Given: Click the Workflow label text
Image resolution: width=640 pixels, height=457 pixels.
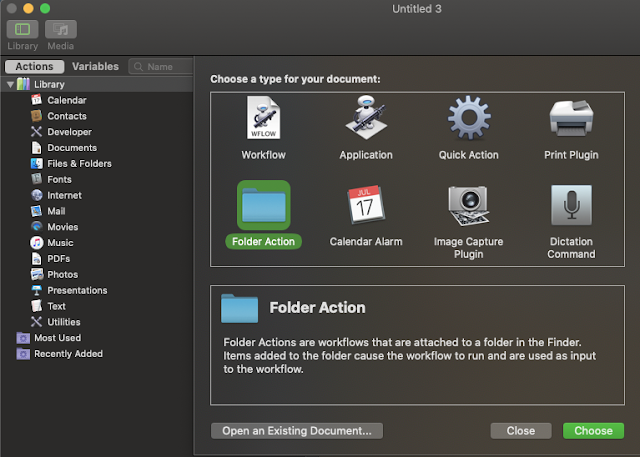Looking at the screenshot, I should 263,155.
